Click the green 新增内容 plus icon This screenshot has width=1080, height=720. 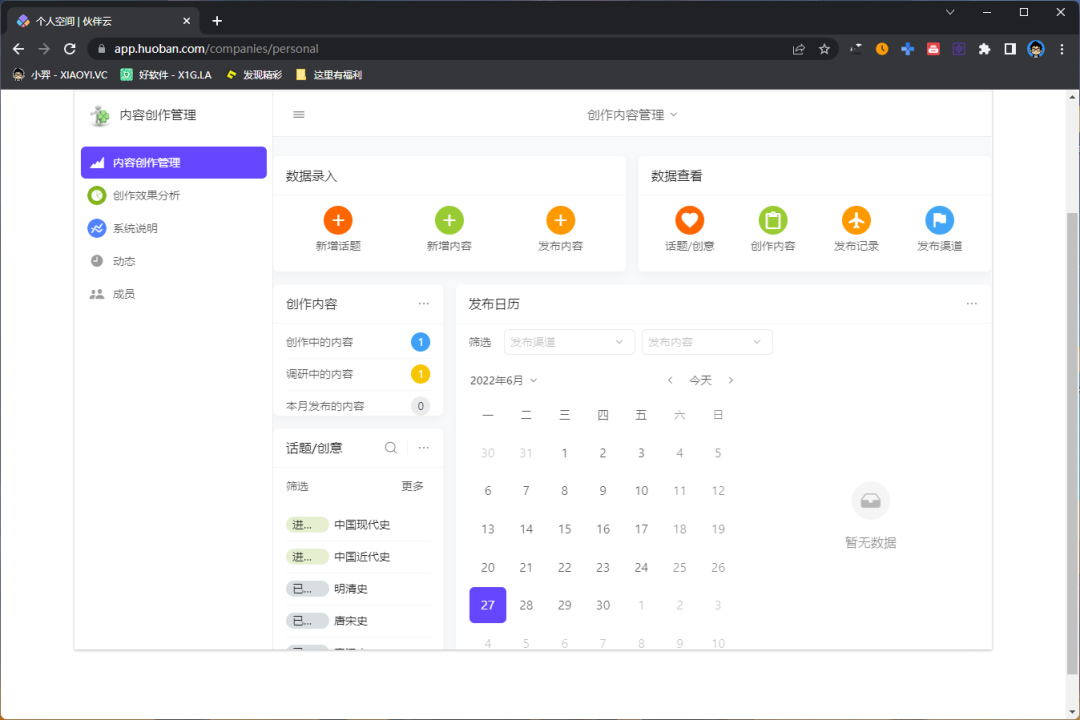click(449, 218)
